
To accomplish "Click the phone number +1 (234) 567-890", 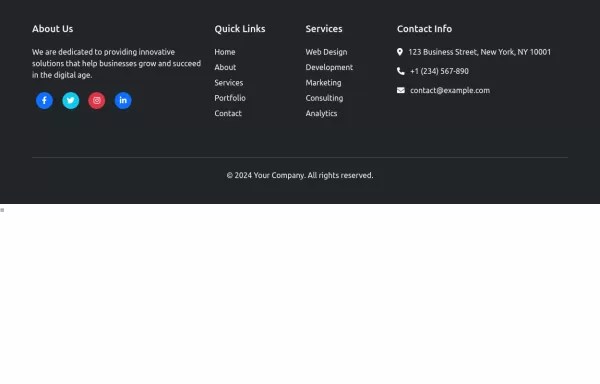I will pos(439,71).
